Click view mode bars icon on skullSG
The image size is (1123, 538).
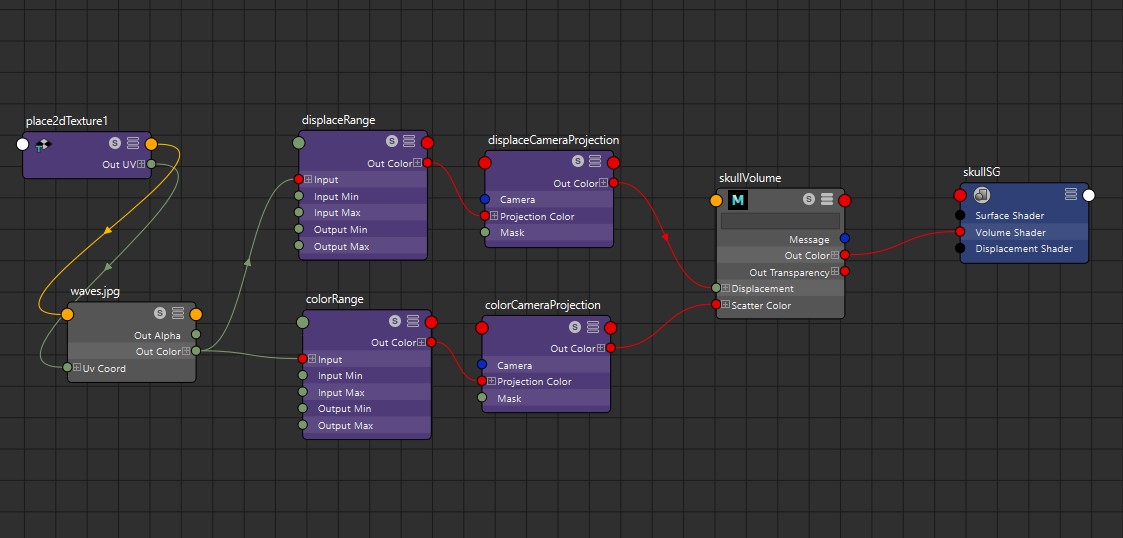coord(1071,194)
